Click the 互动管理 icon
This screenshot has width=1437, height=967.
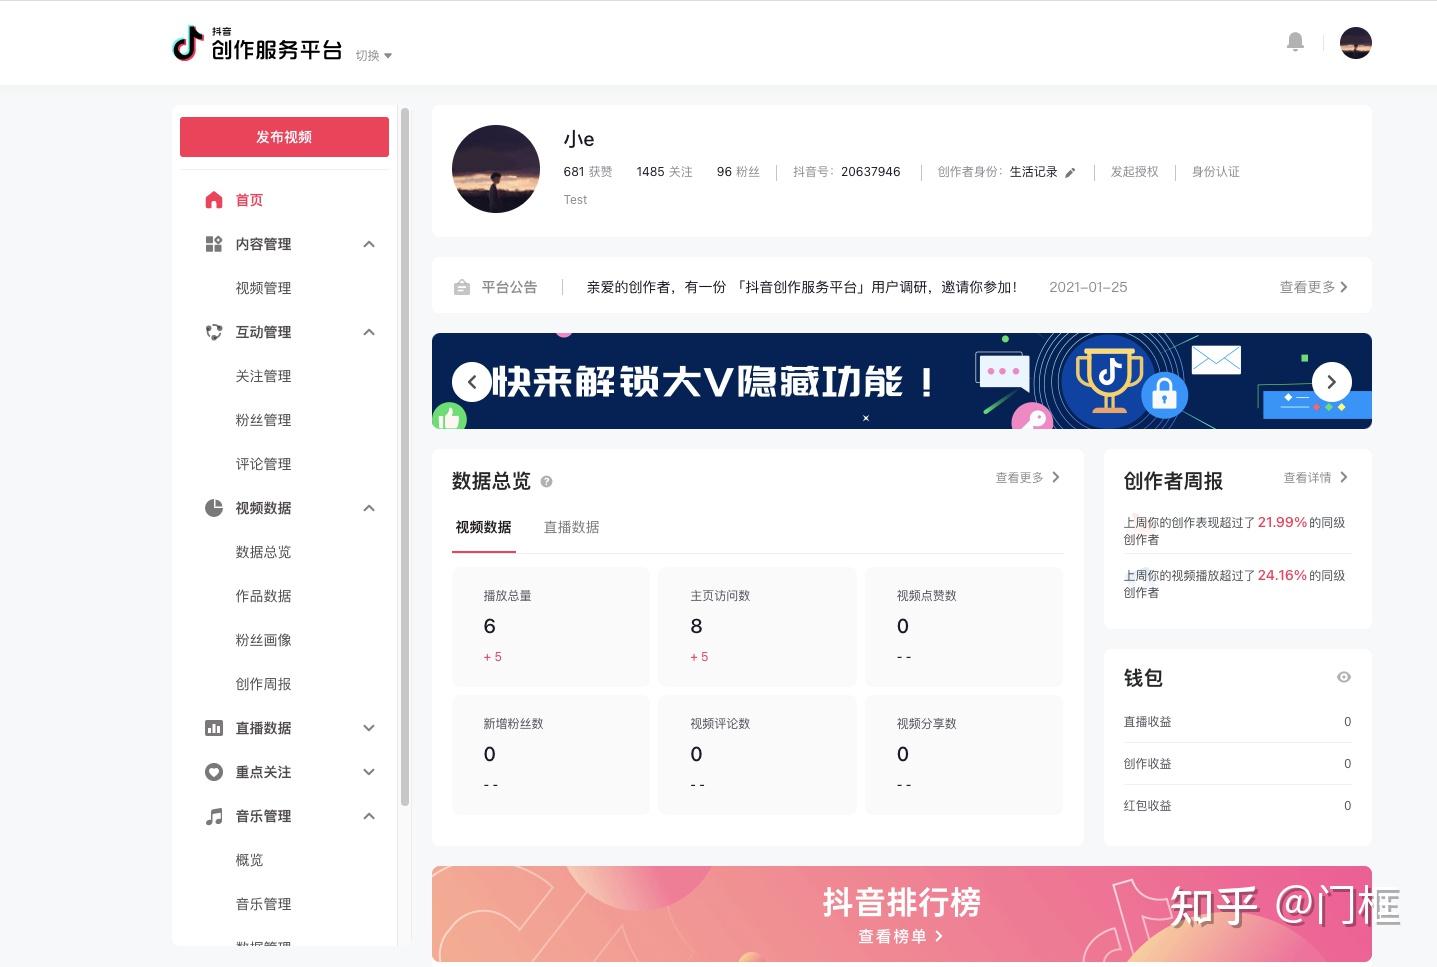click(x=214, y=332)
